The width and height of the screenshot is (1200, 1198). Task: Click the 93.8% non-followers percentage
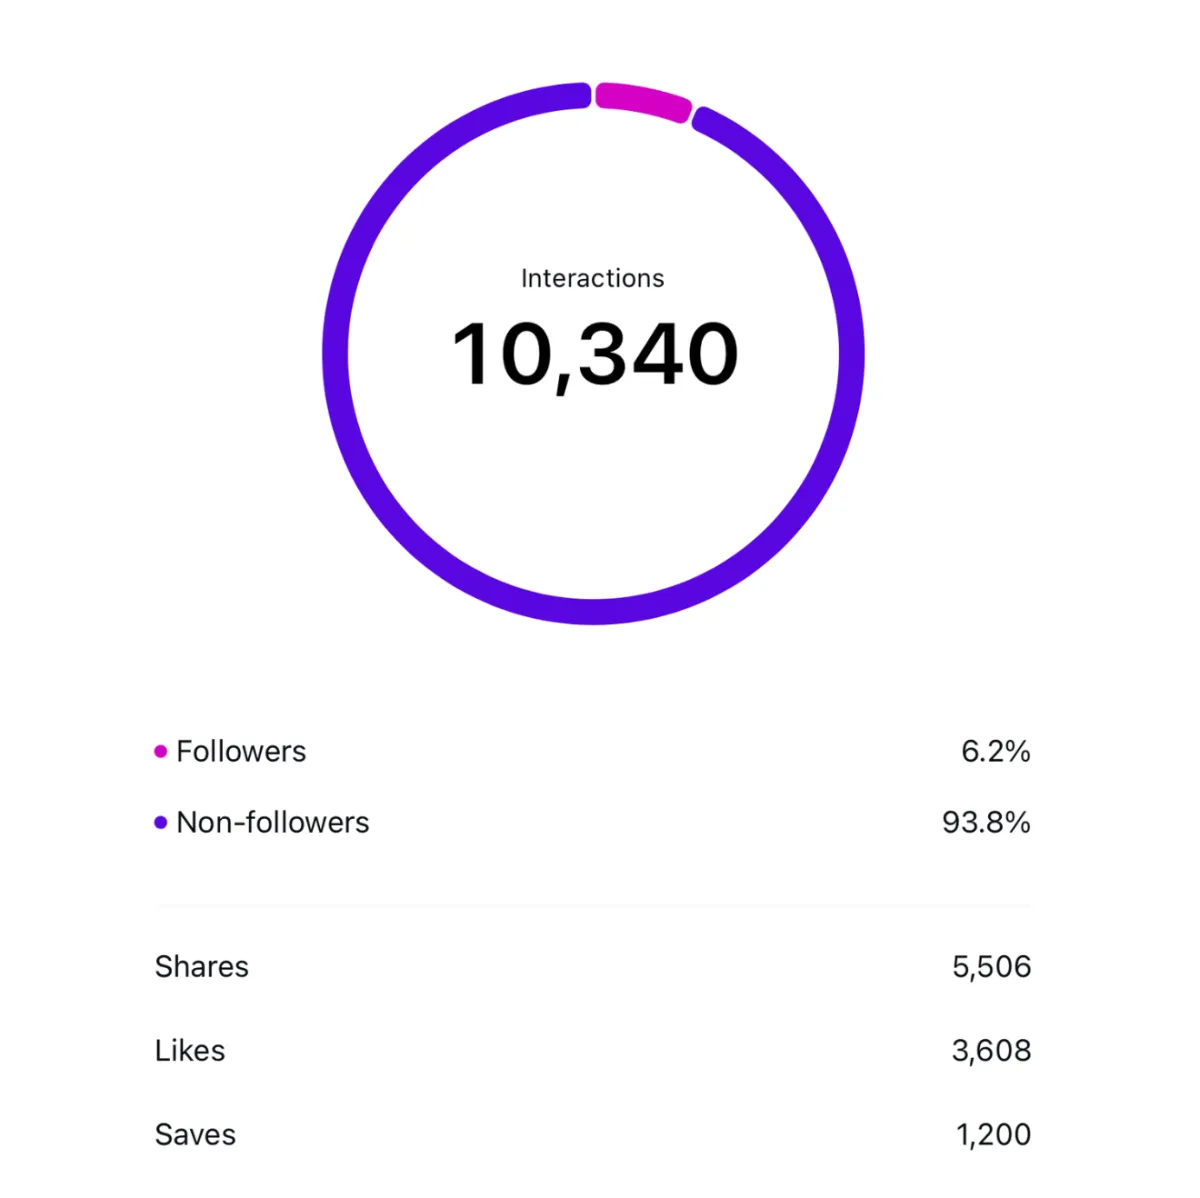click(x=986, y=822)
